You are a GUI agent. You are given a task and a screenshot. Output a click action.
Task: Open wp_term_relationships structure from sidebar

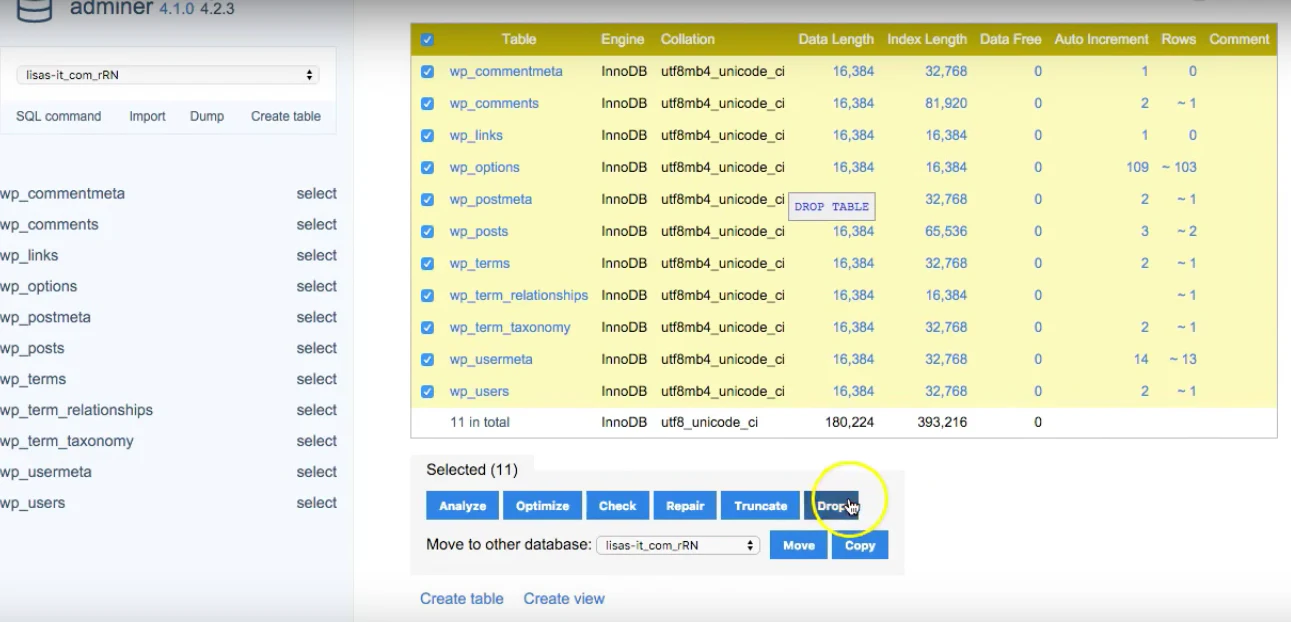coord(77,411)
